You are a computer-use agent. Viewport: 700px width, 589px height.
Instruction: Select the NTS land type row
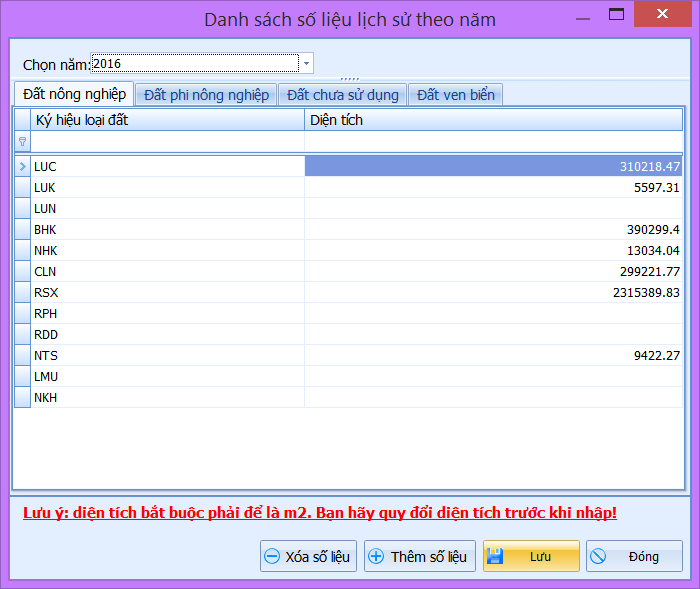[167, 356]
